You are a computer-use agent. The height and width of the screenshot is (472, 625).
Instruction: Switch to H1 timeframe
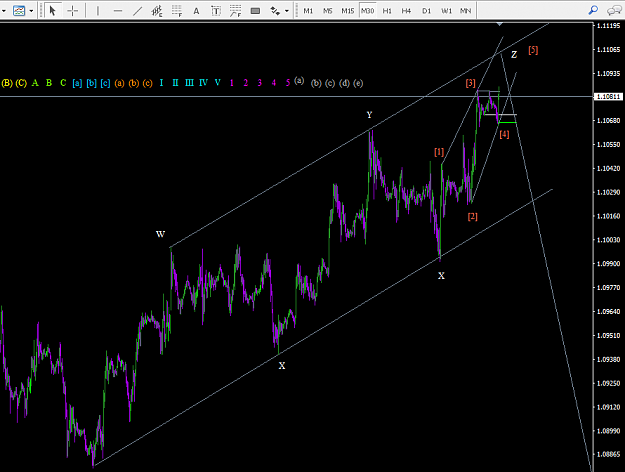(387, 11)
